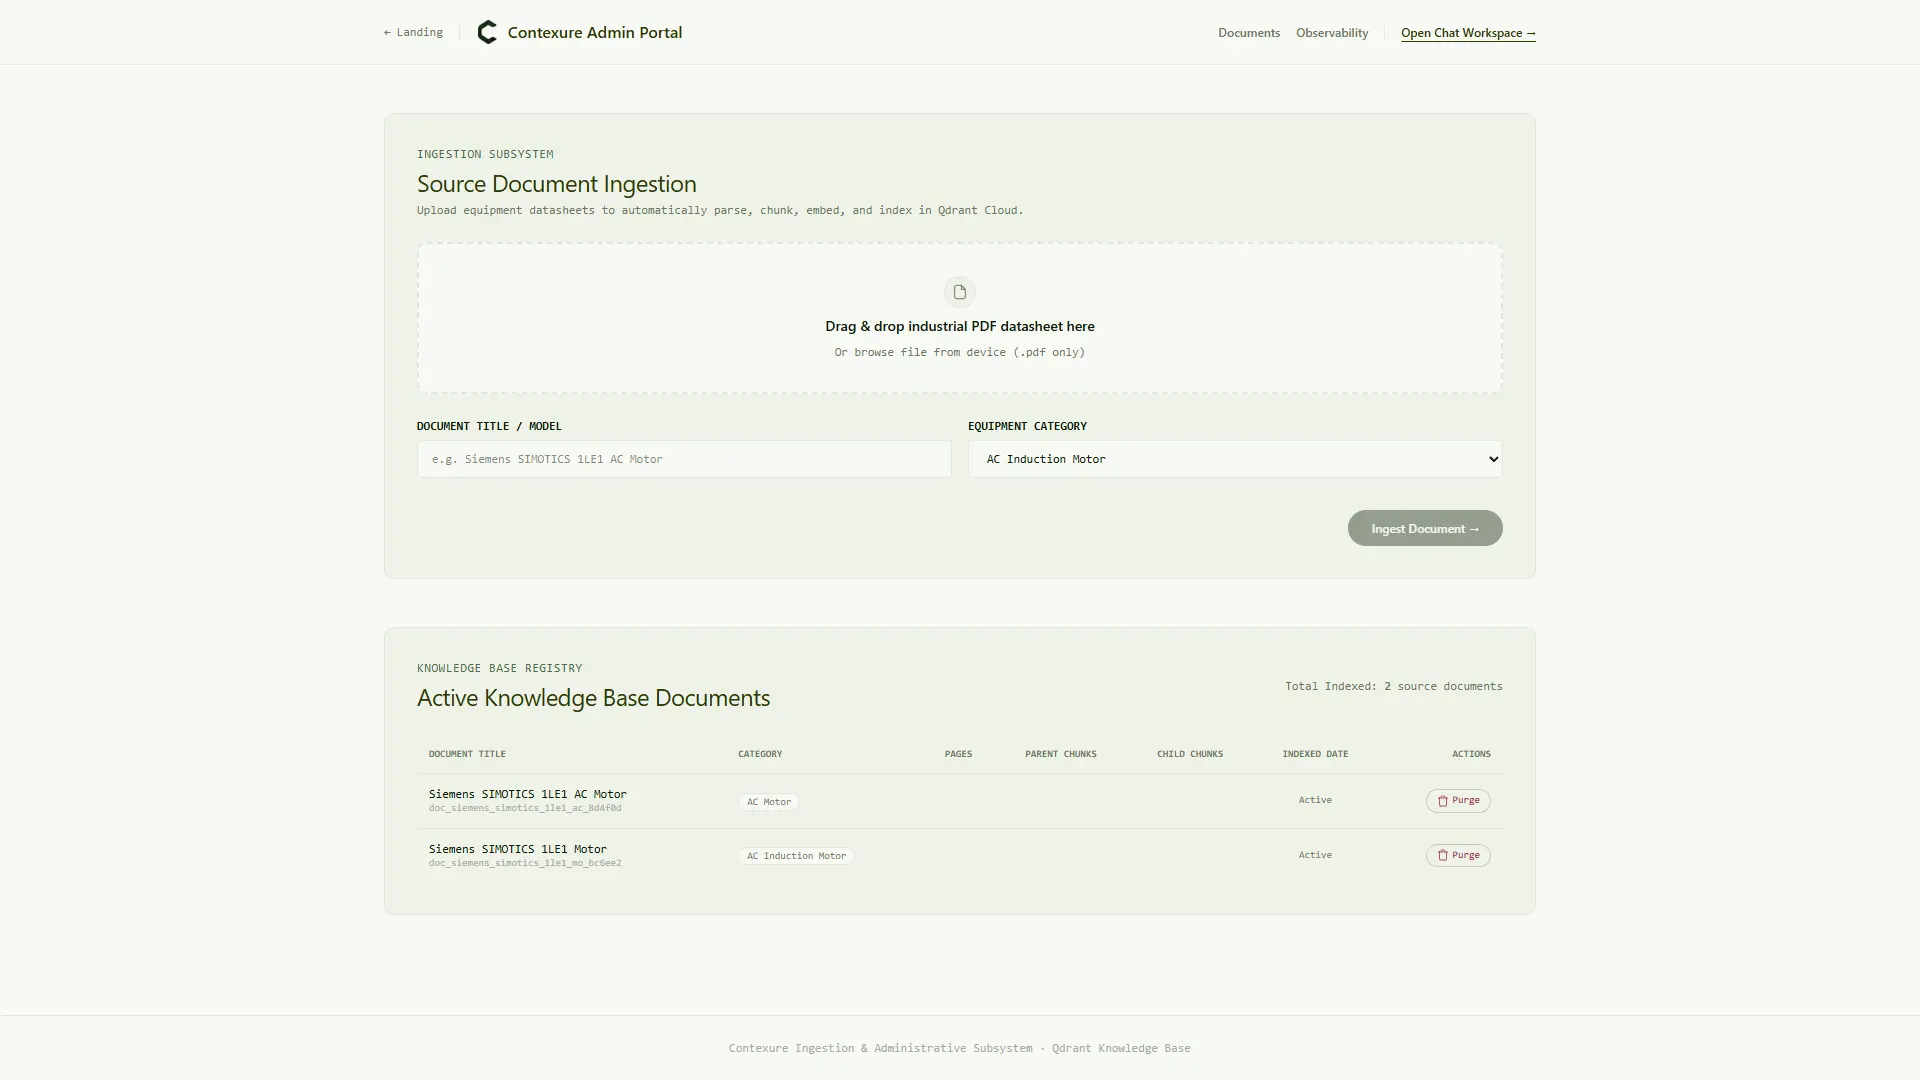Purge the Siemens SIMOTICS 1LE1 AC Motor document
The image size is (1920, 1080).
click(x=1458, y=801)
